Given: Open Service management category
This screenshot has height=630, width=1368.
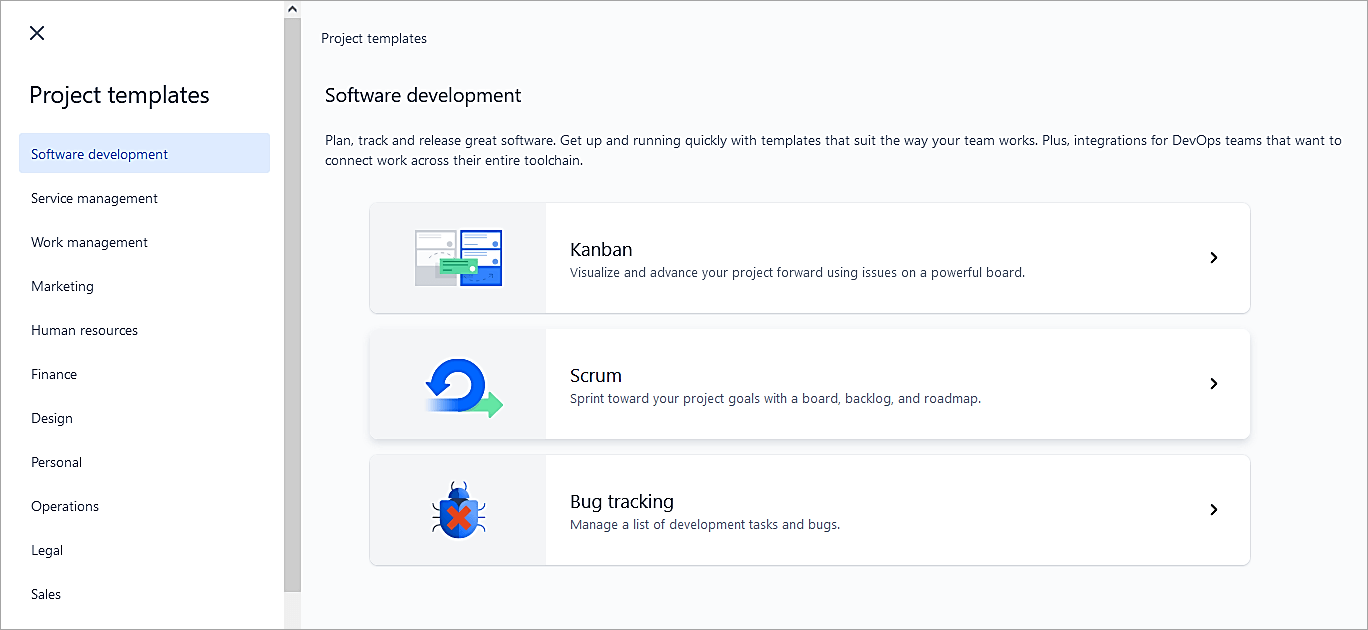Looking at the screenshot, I should click(x=94, y=198).
